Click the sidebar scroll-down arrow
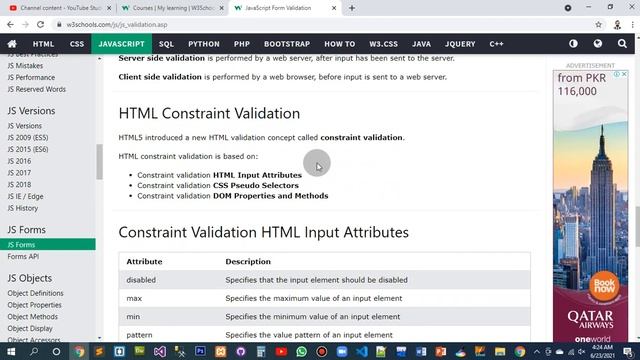 click(99, 338)
